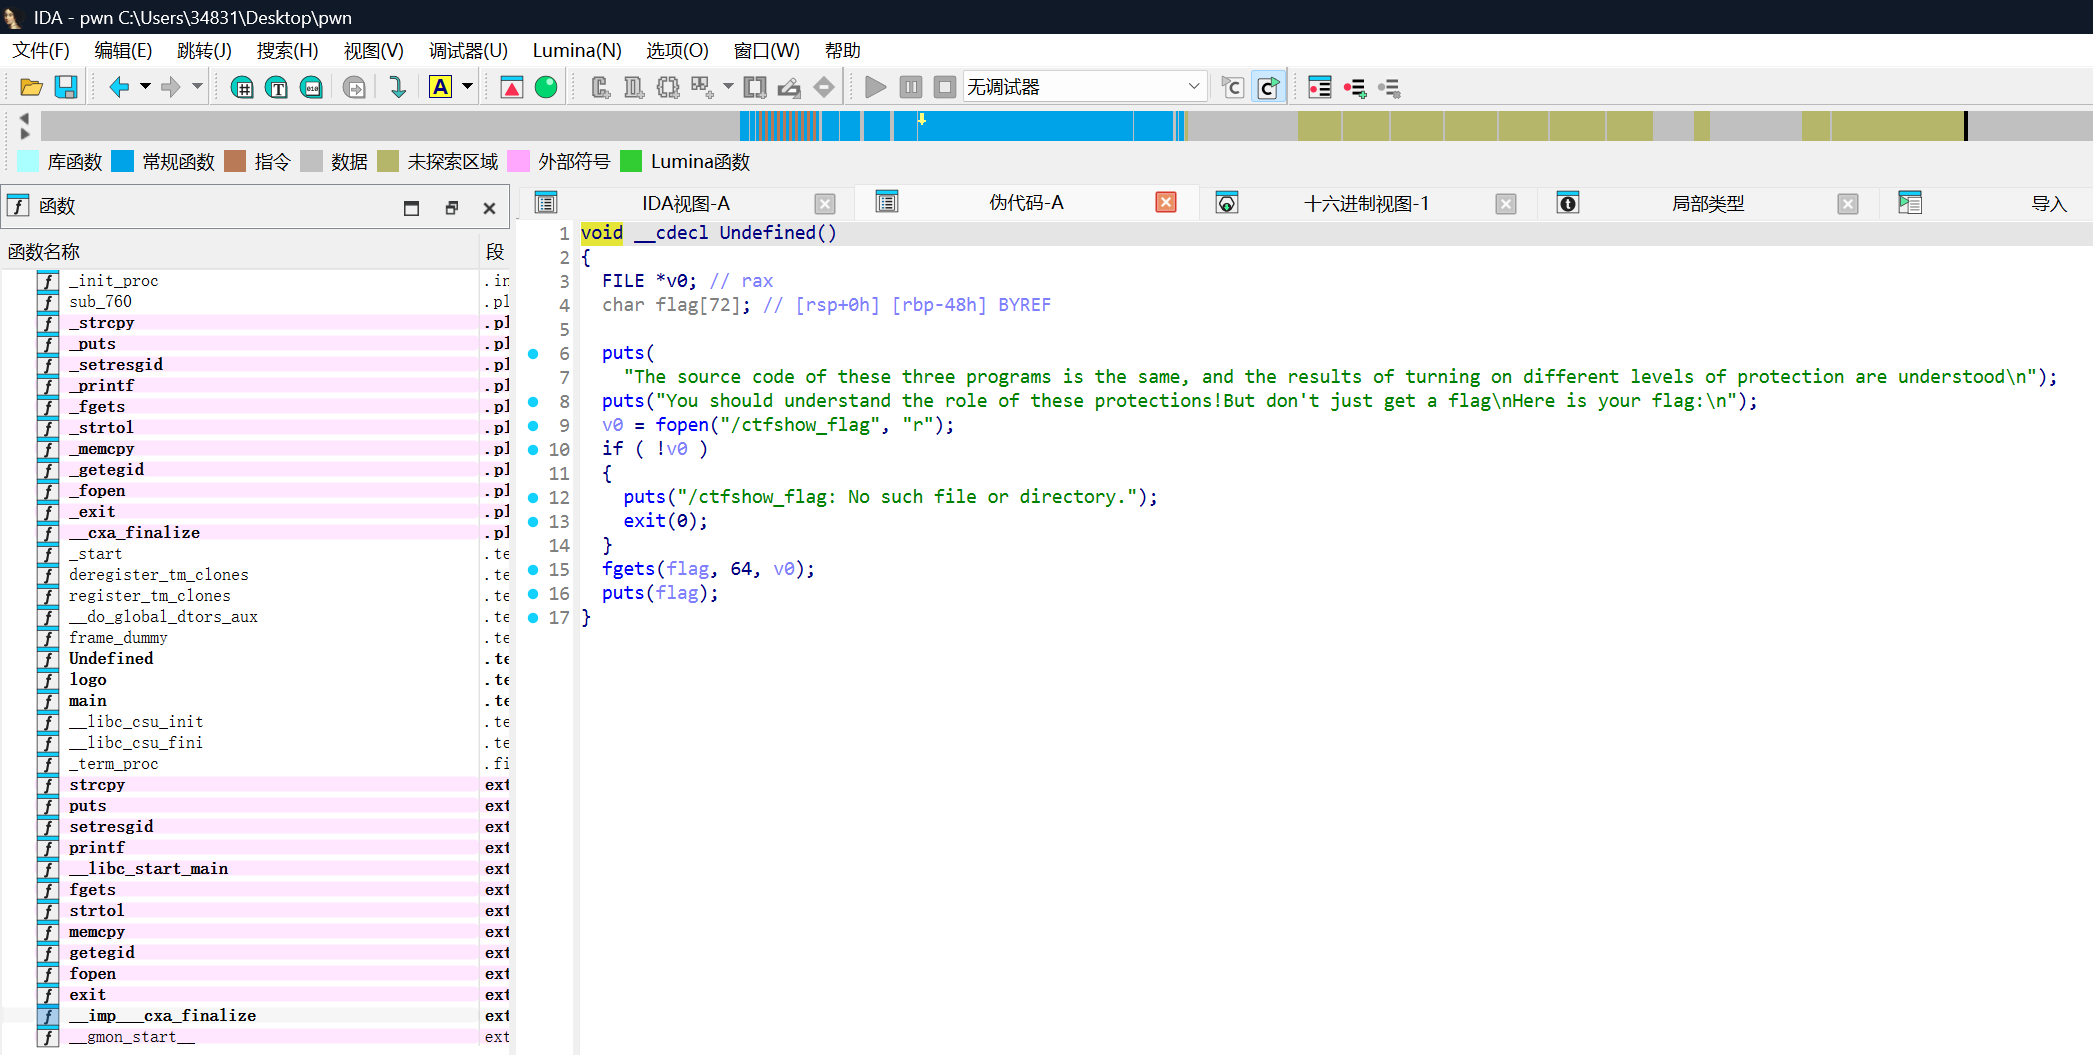Click the highlighted 'C' with green arrow icon

[x=1268, y=88]
